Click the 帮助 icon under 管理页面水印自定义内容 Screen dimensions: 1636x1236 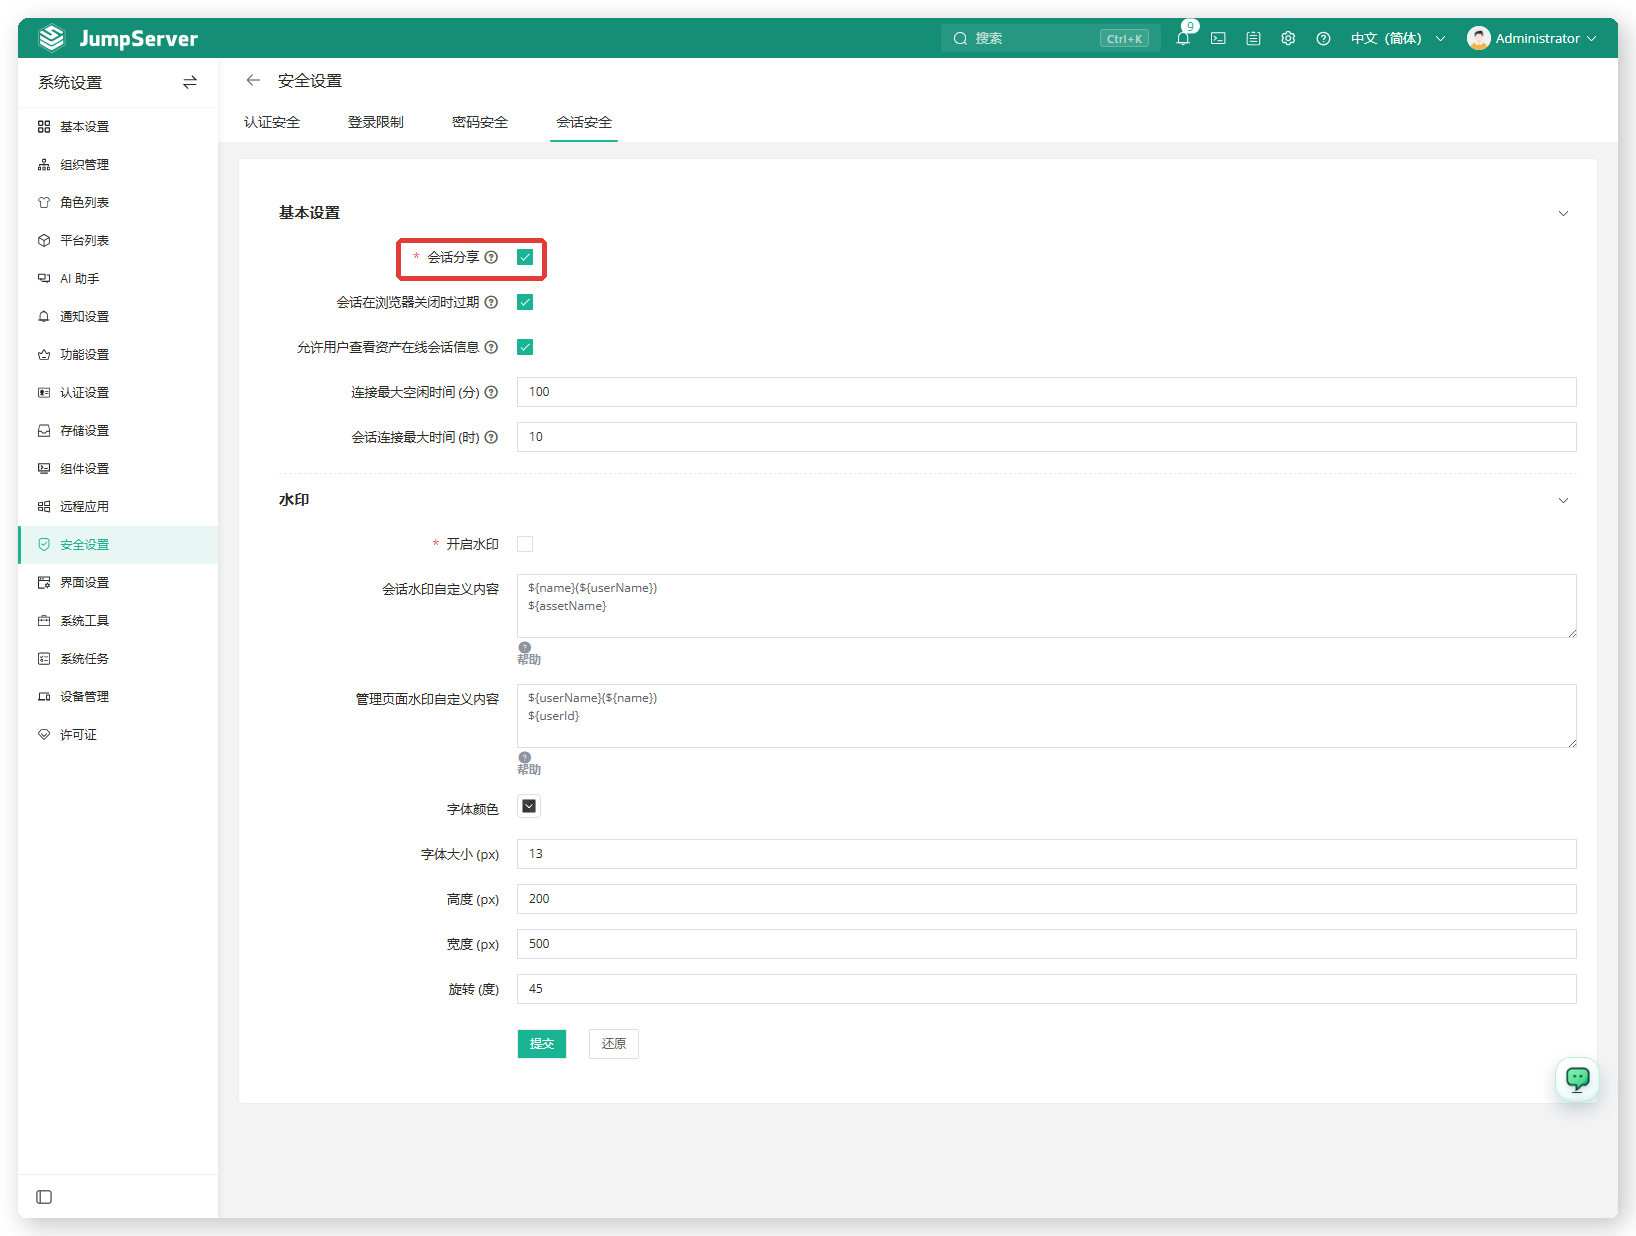pos(525,757)
